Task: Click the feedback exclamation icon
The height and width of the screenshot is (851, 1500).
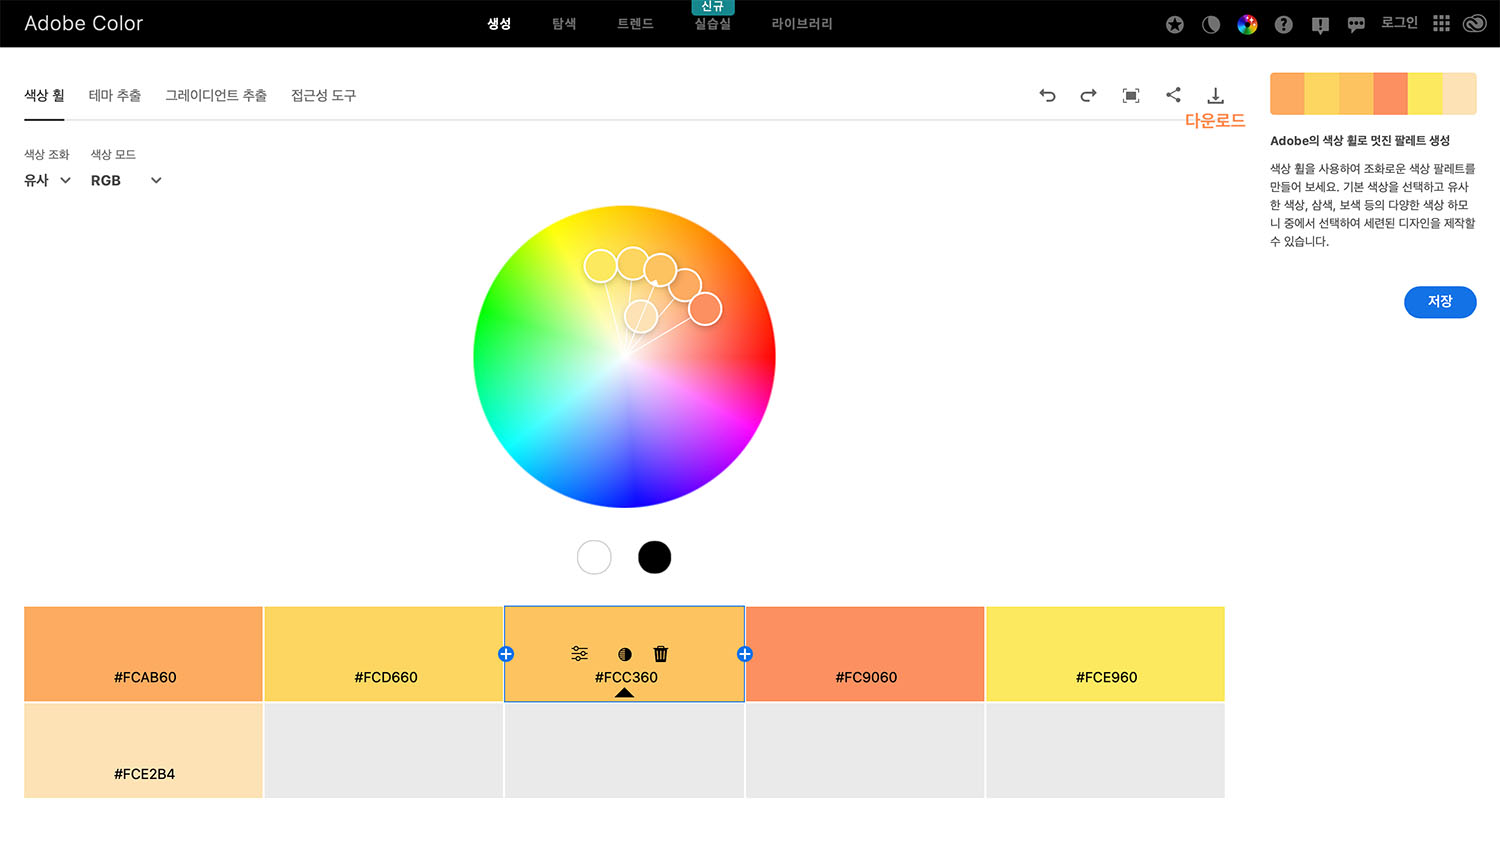Action: 1320,25
